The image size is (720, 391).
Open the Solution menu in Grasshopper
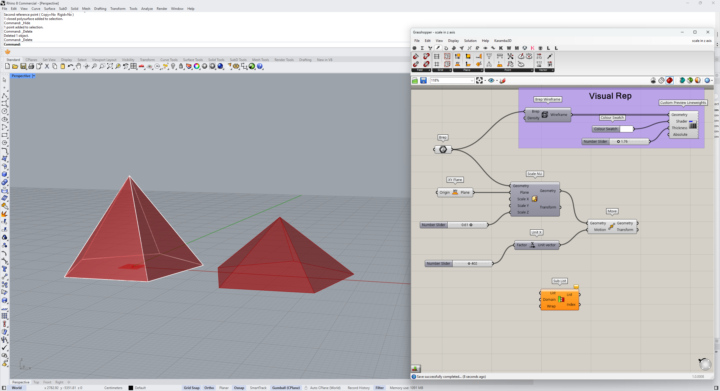[x=470, y=40]
